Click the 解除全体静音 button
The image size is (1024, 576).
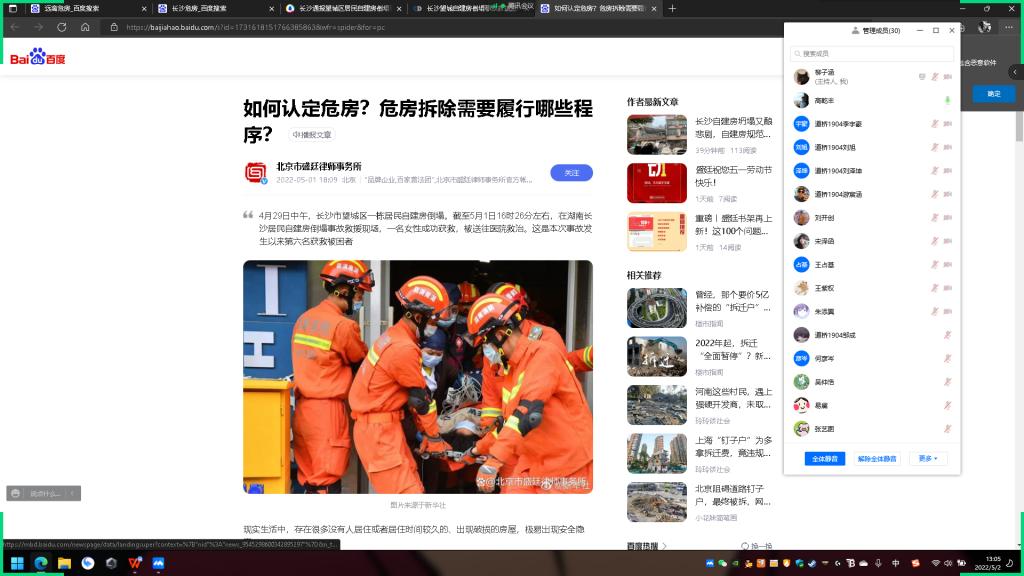[x=877, y=458]
